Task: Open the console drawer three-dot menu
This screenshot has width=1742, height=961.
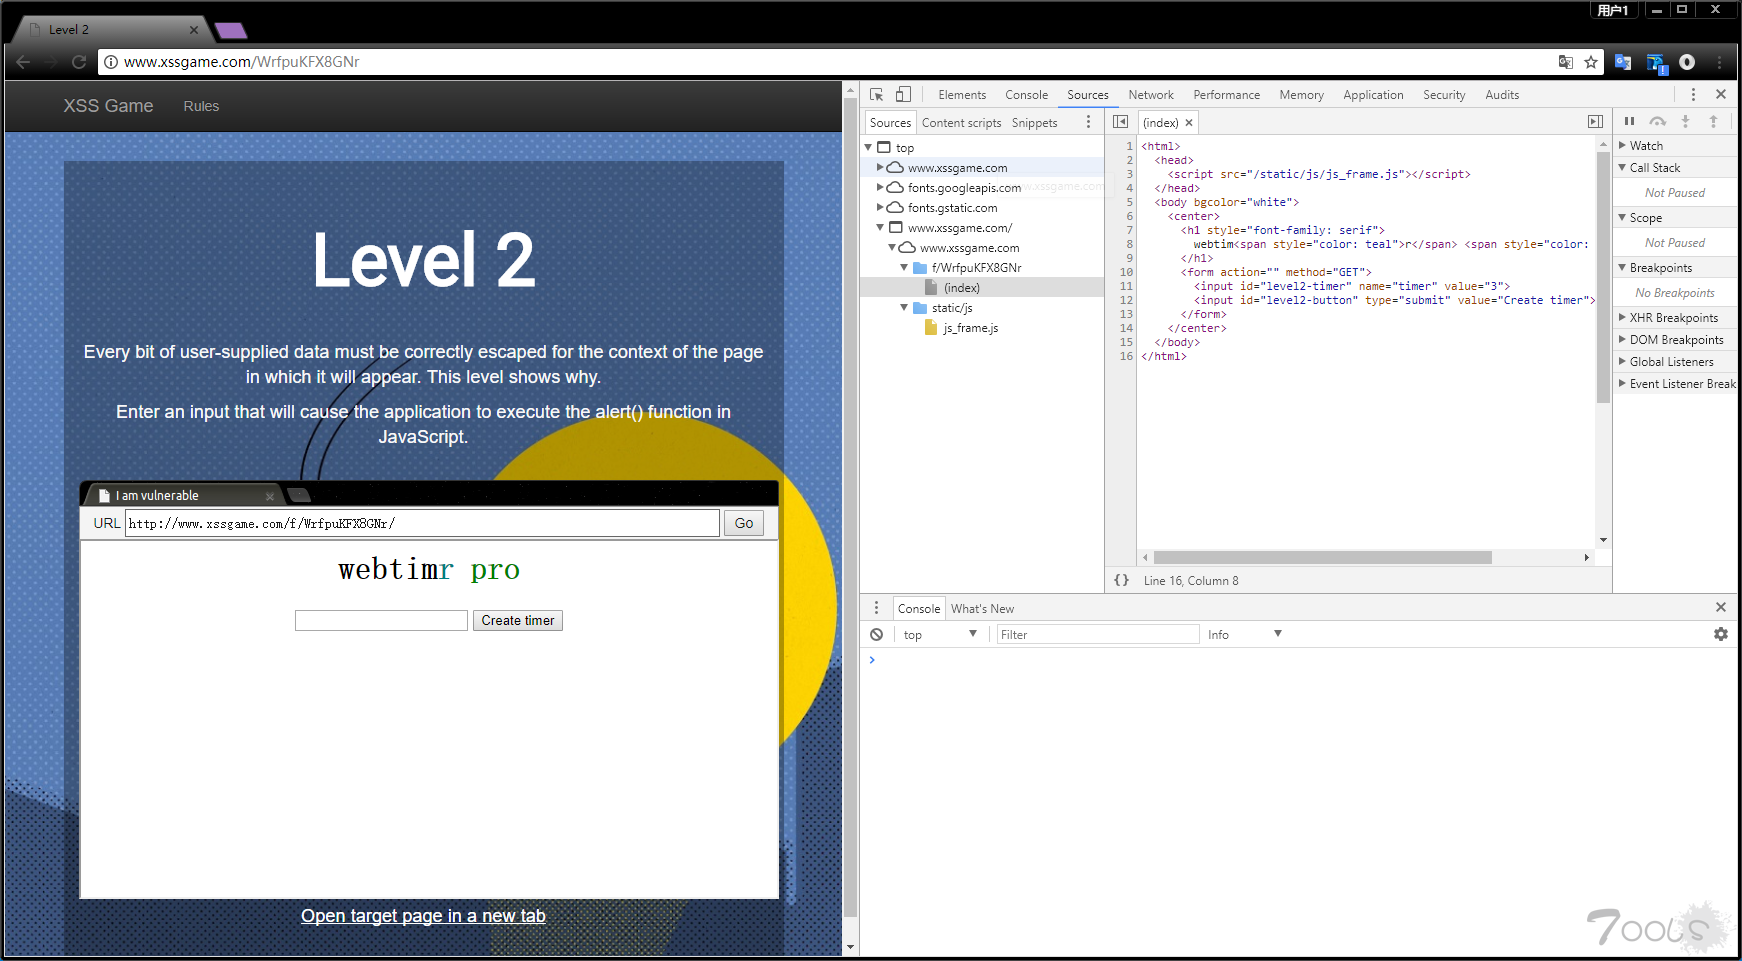Action: [876, 608]
